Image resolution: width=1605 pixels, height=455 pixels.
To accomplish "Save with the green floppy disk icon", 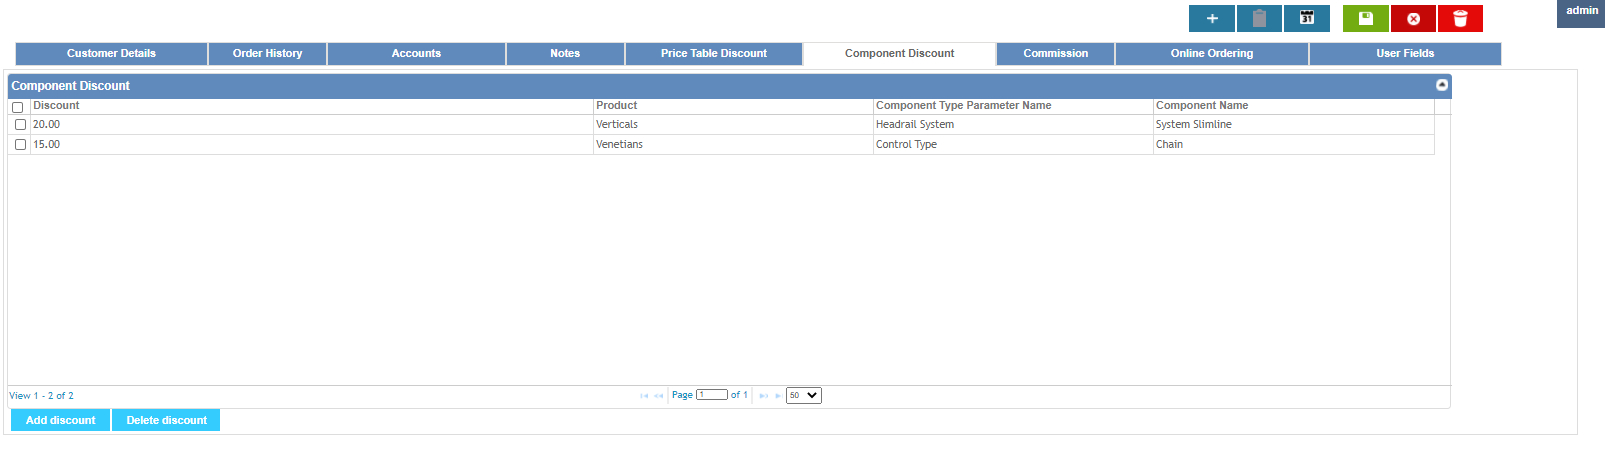I will click(1366, 18).
